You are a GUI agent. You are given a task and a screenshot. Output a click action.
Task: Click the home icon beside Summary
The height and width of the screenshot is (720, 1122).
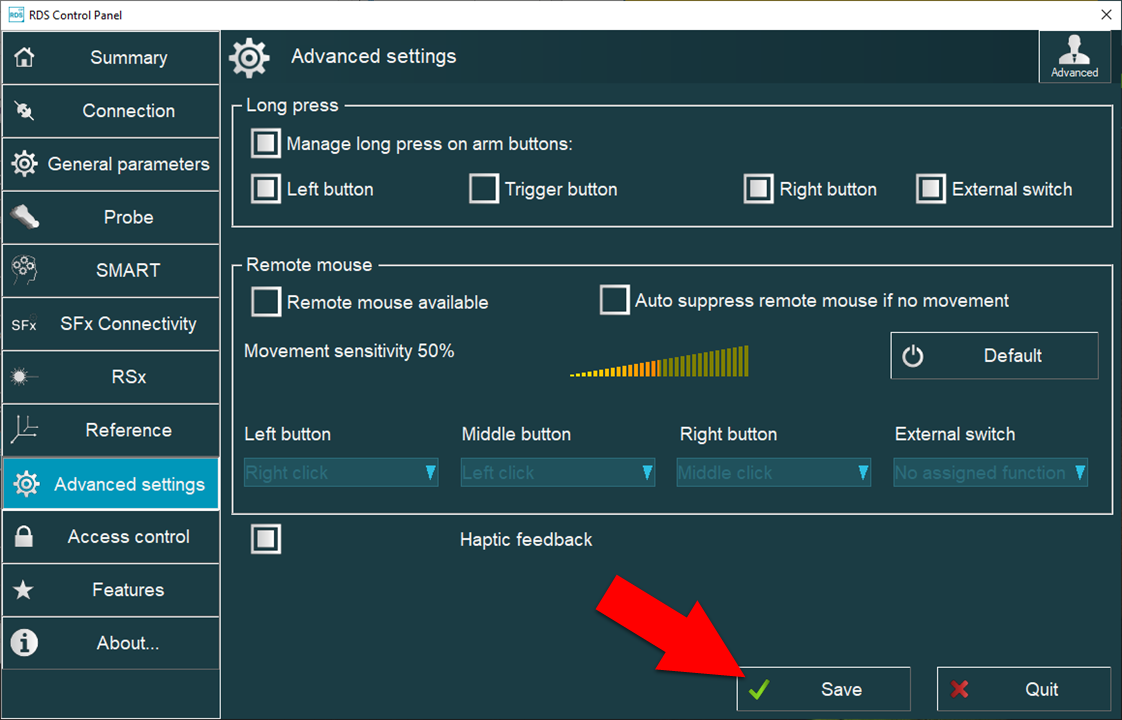click(24, 58)
